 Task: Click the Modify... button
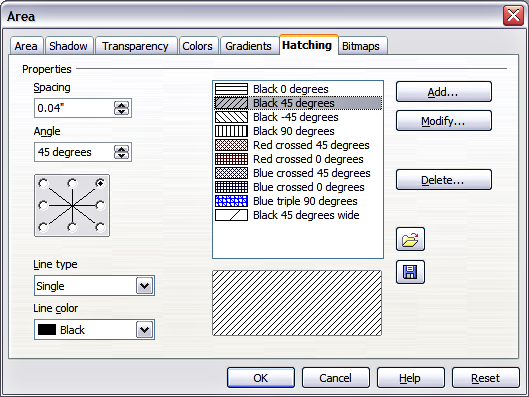[444, 120]
